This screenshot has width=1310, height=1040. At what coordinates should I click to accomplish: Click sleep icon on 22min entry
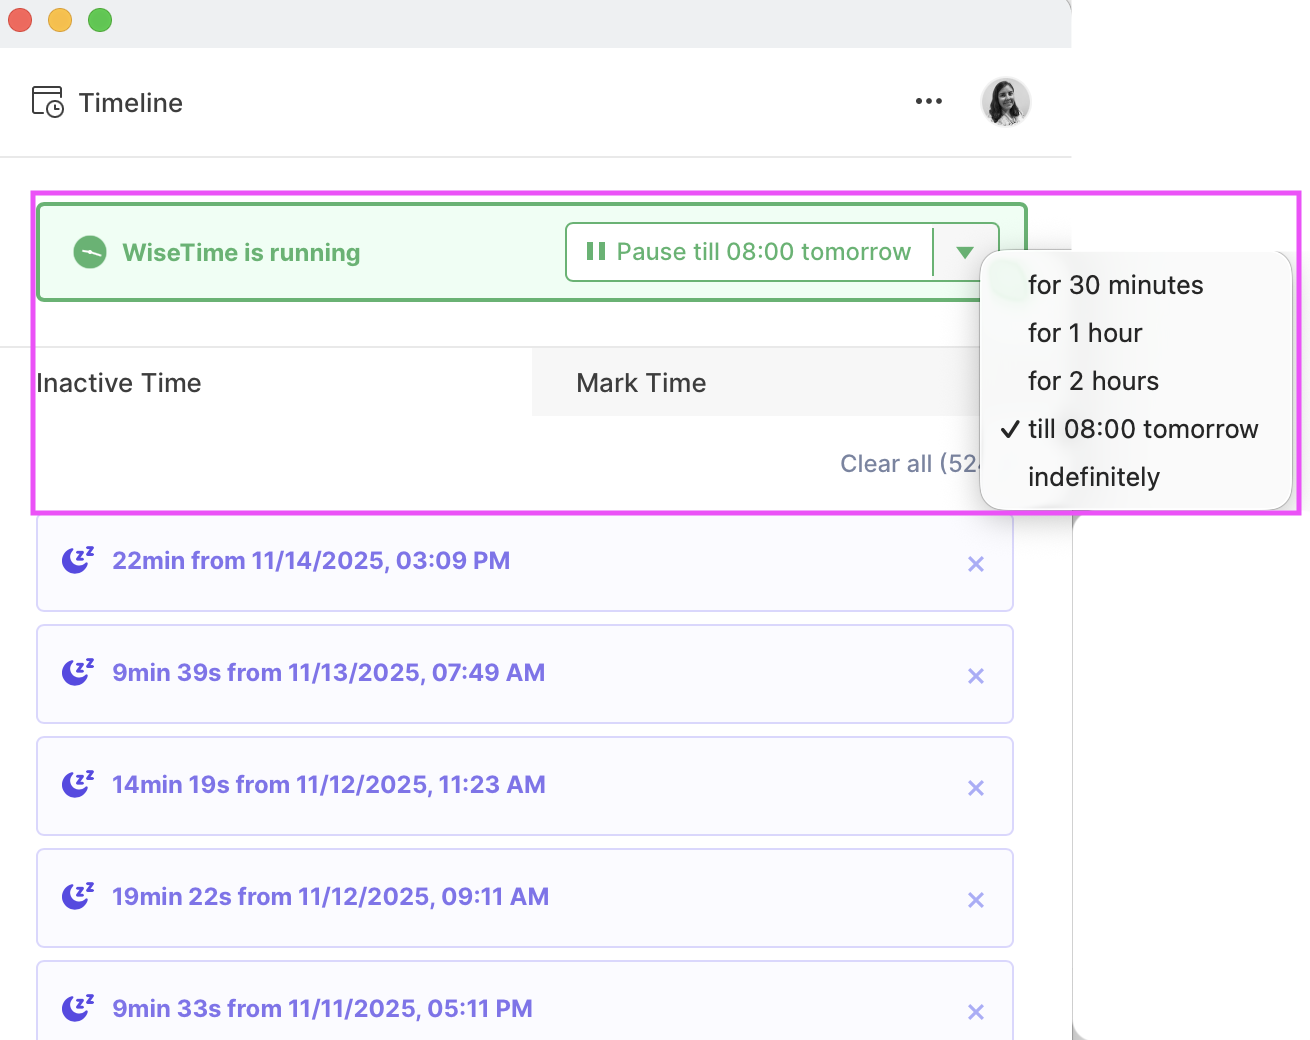tap(78, 560)
